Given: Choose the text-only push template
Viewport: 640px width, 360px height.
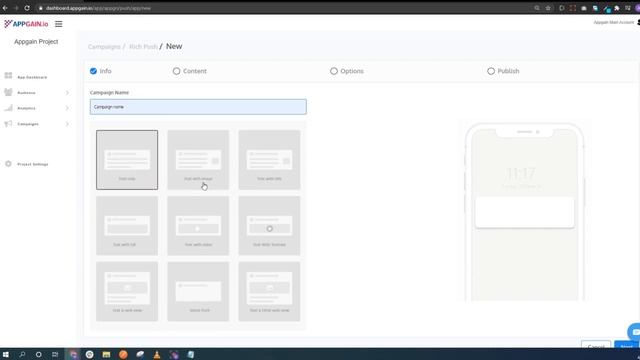Looking at the screenshot, I should tap(127, 160).
